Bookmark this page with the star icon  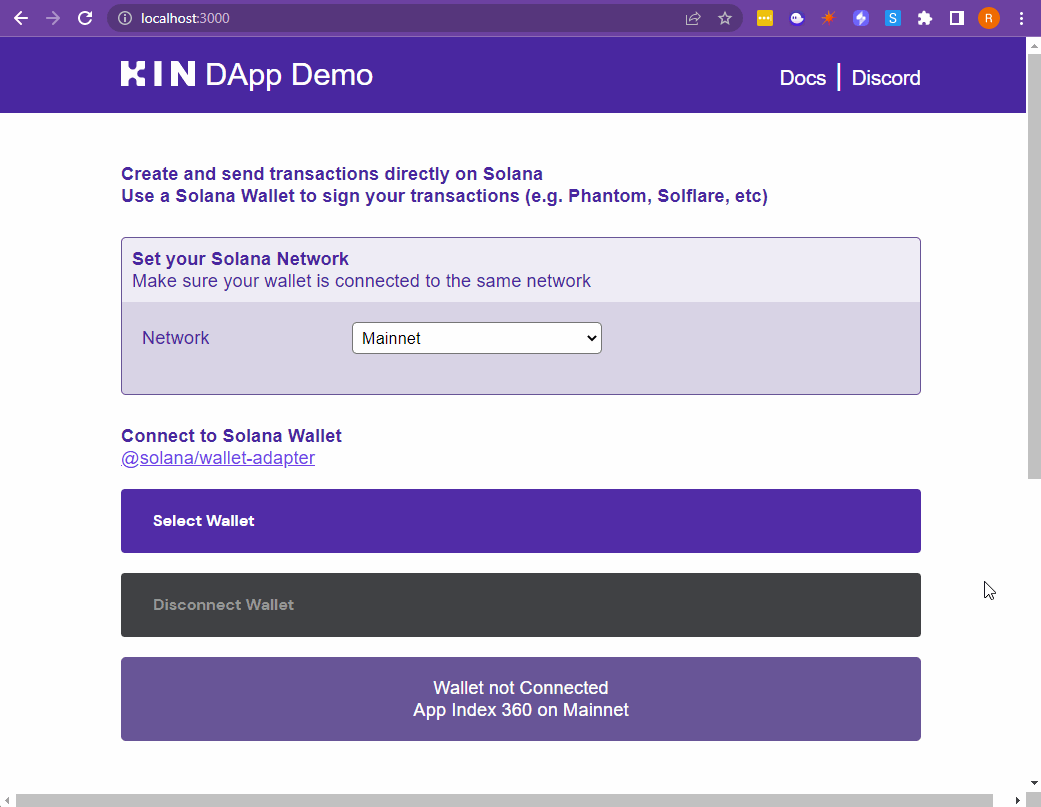click(725, 18)
